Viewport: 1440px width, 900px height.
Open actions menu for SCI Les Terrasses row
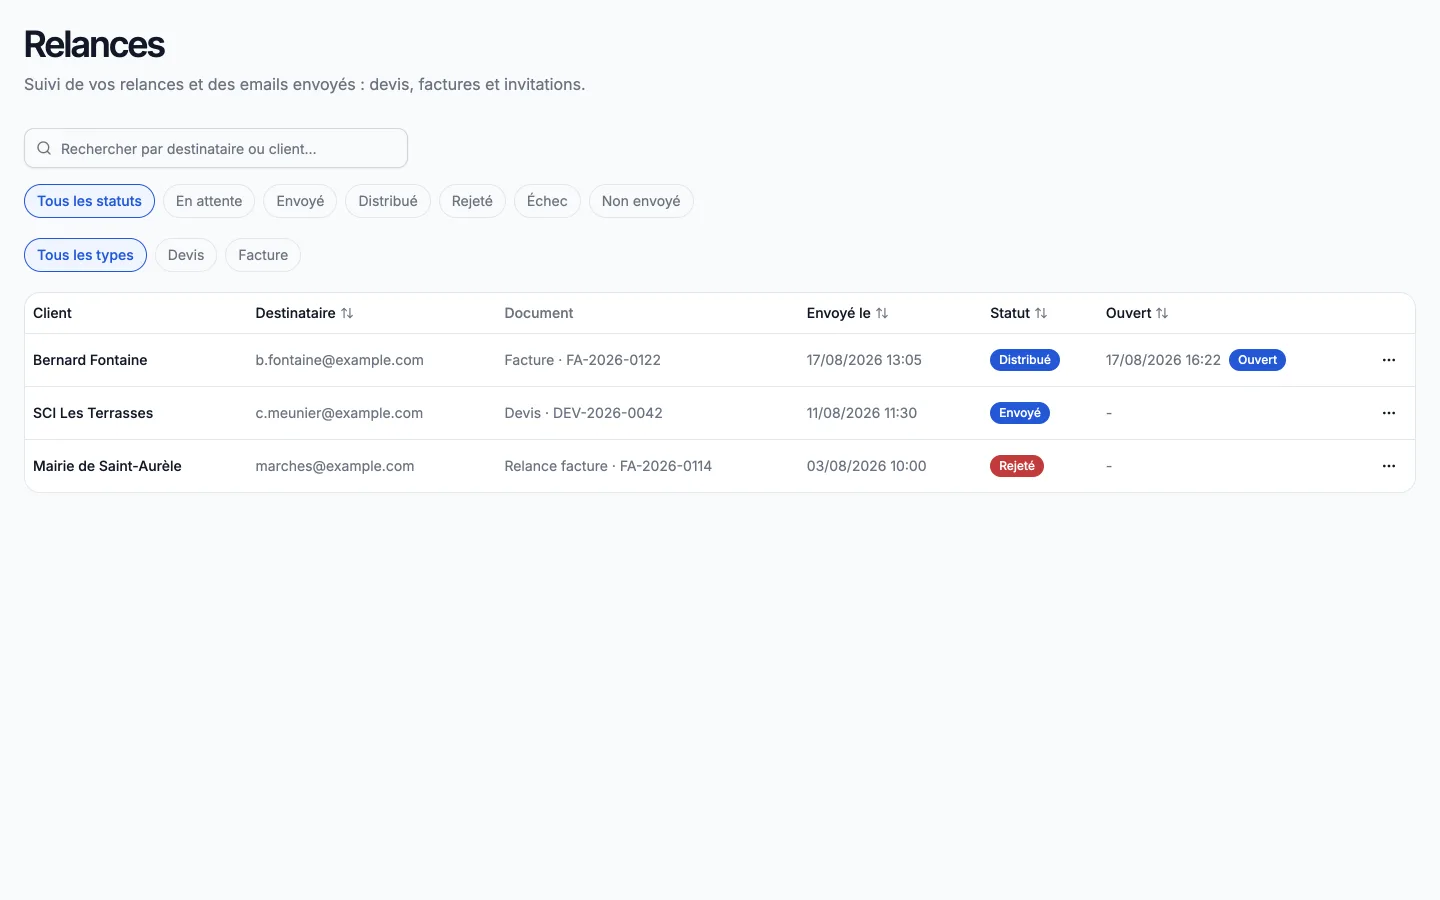tap(1388, 413)
